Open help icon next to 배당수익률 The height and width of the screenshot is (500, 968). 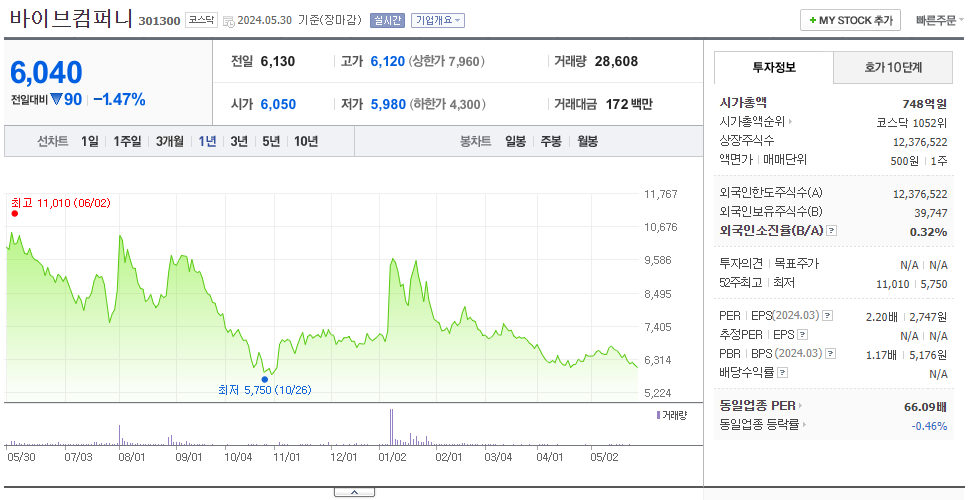[782, 373]
